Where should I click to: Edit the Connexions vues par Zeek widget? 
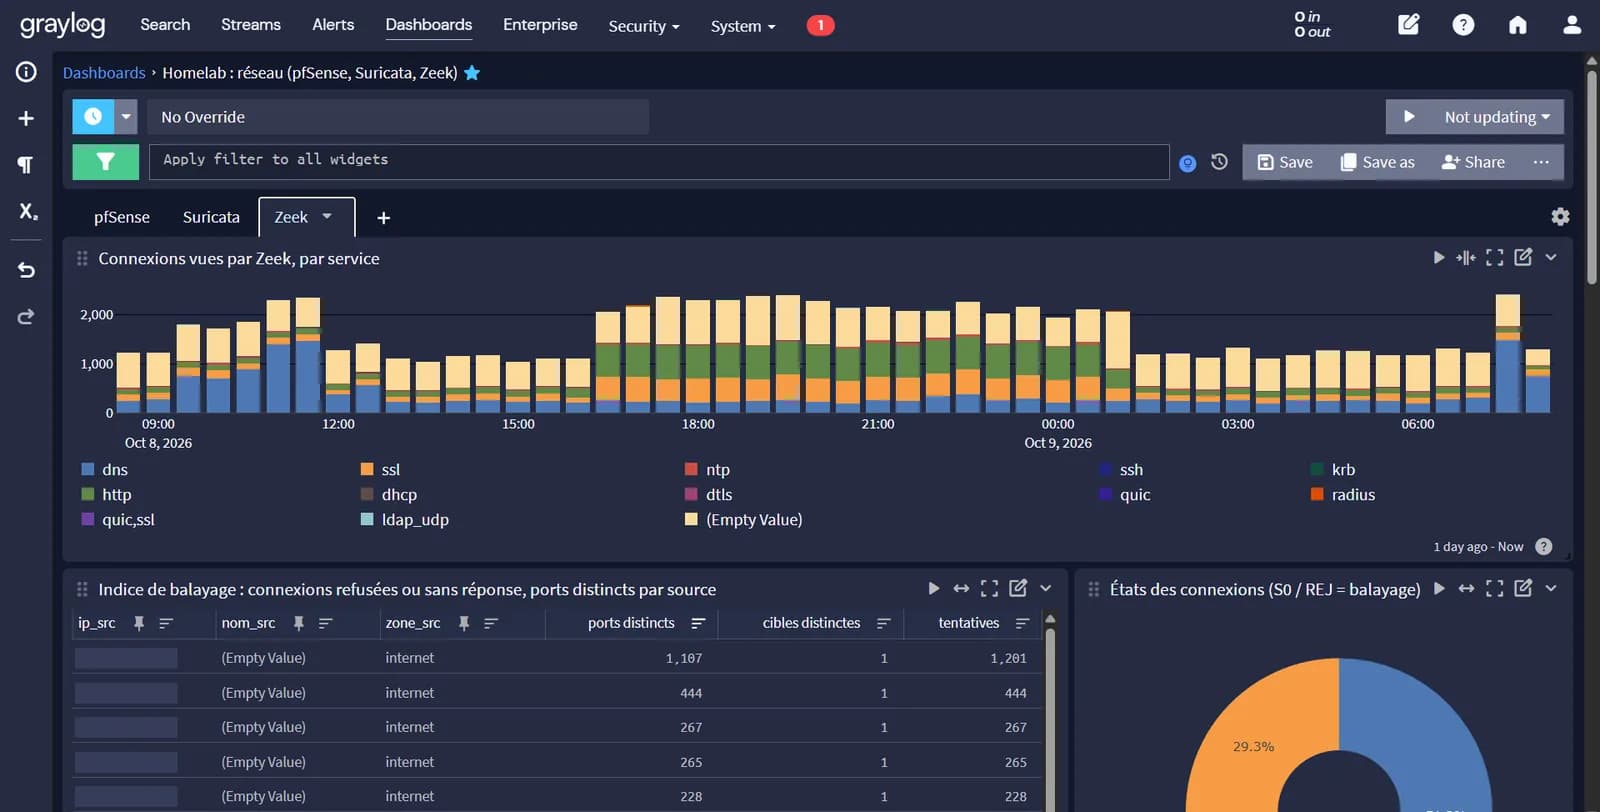[x=1523, y=257]
